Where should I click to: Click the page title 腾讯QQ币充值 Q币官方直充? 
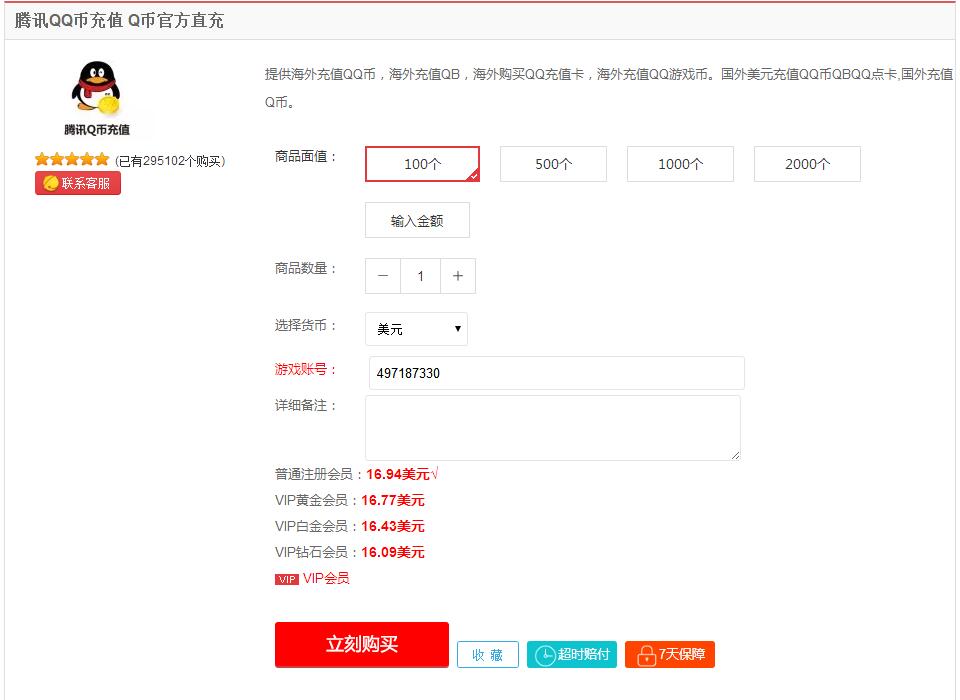[x=119, y=20]
